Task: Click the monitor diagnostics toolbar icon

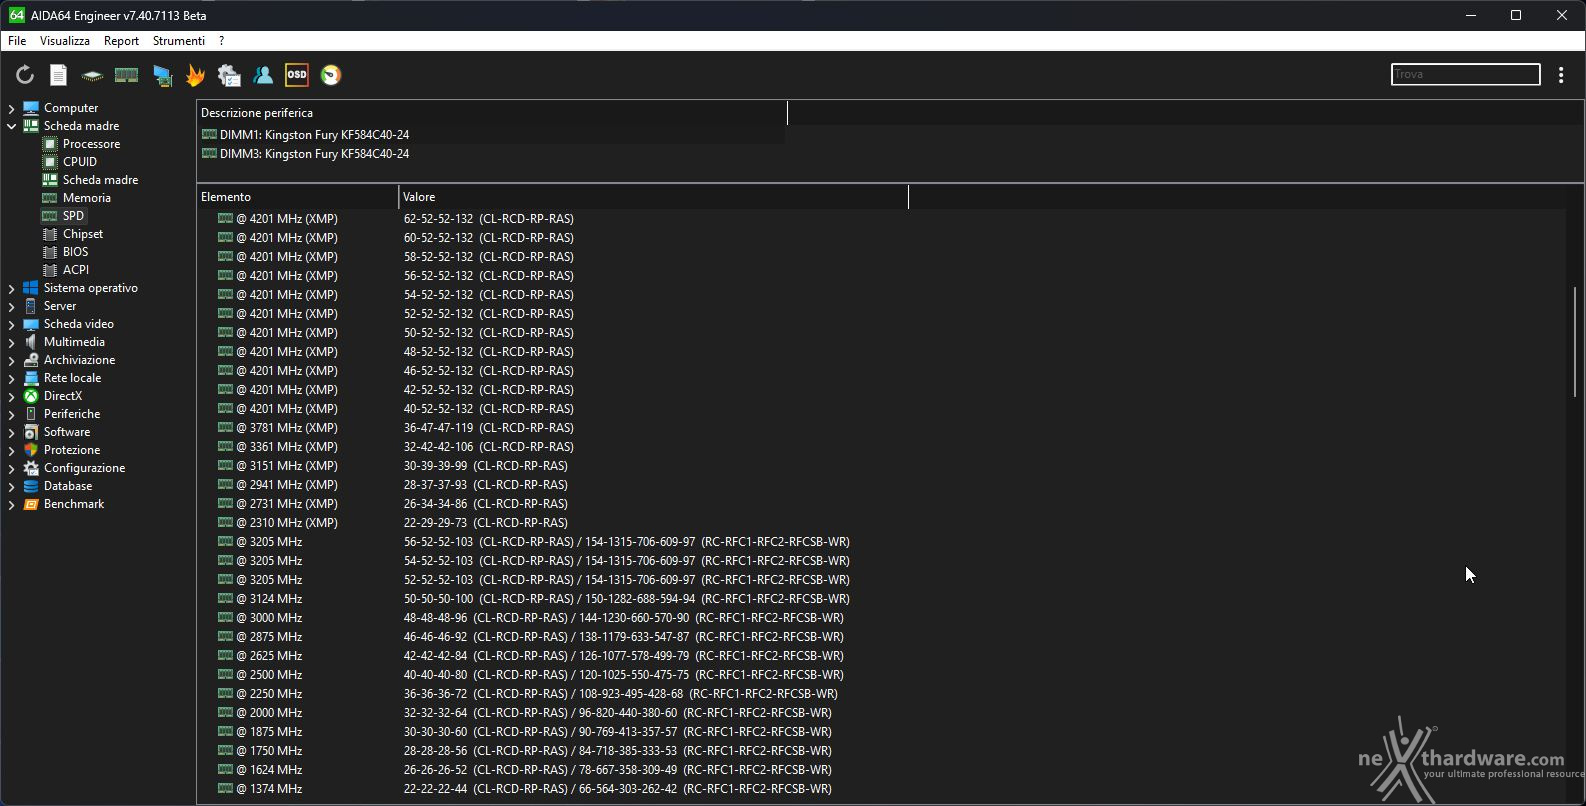Action: 162,75
